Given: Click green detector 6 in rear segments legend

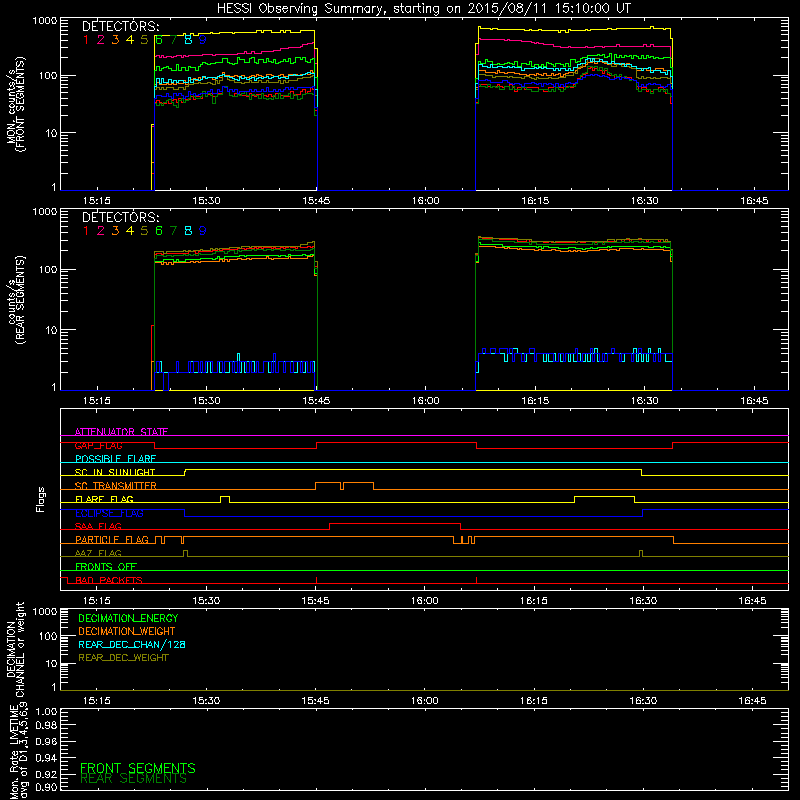Looking at the screenshot, I should (159, 231).
